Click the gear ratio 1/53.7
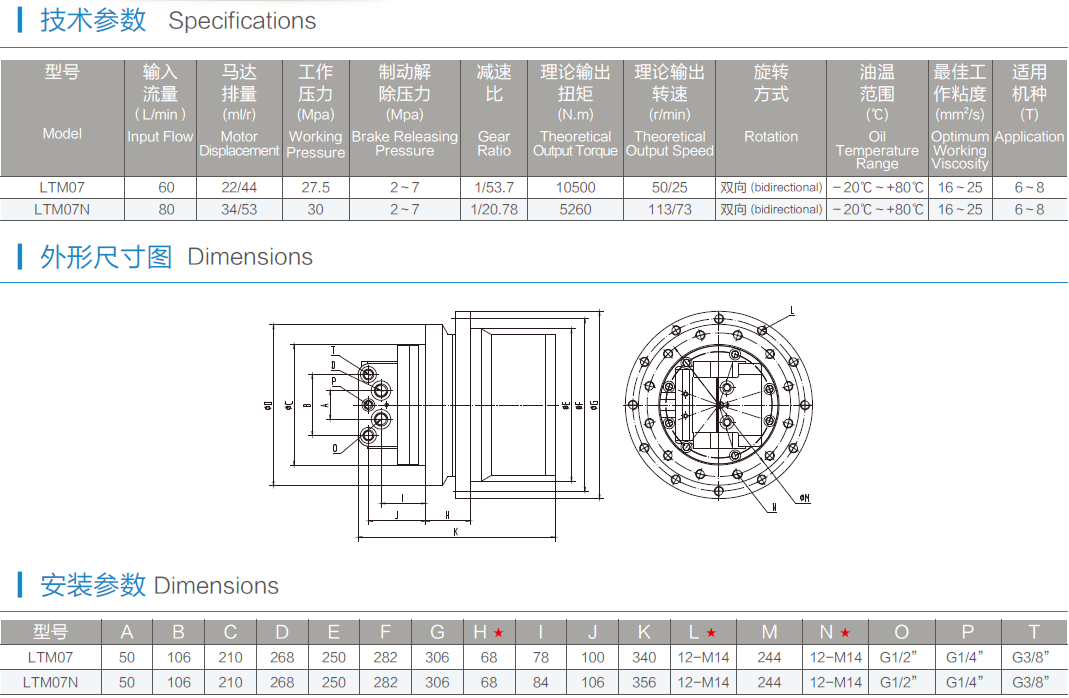Image resolution: width=1069 pixels, height=698 pixels. coord(494,187)
